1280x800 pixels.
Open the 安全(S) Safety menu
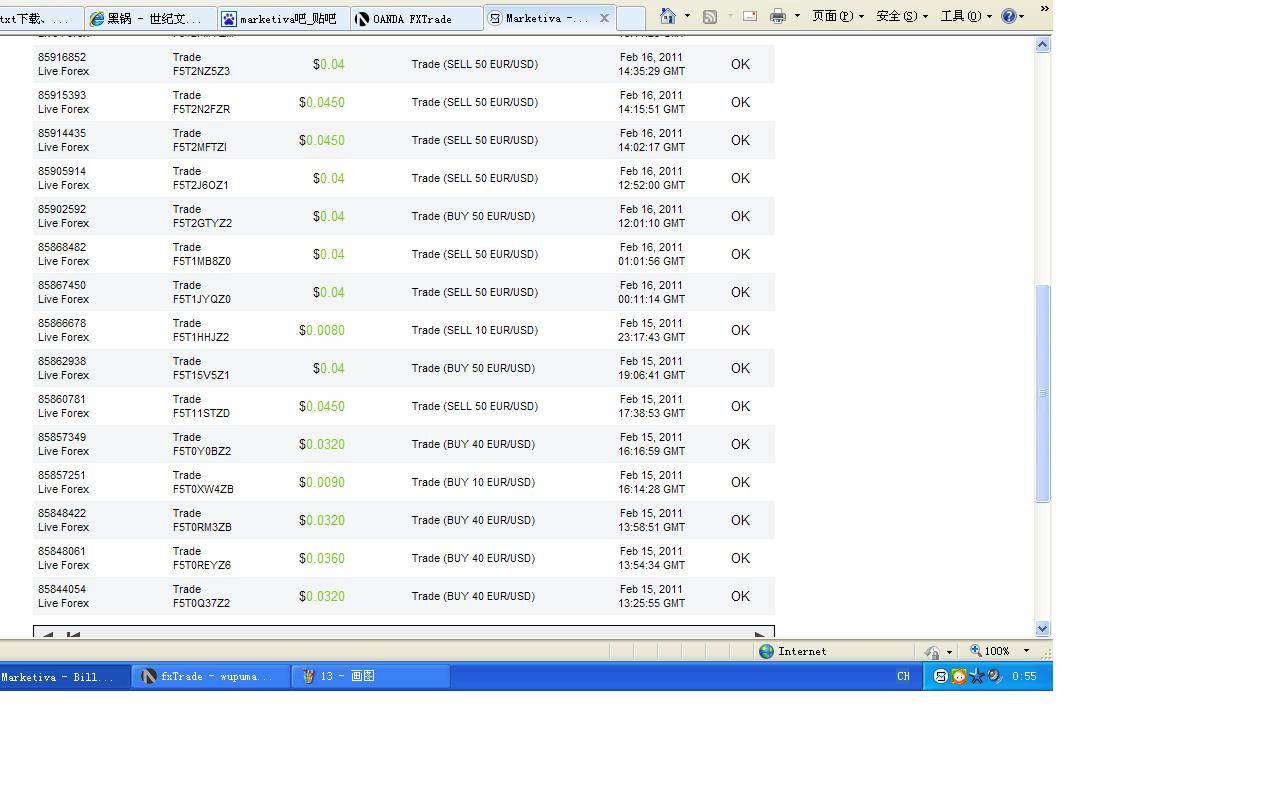[x=902, y=16]
